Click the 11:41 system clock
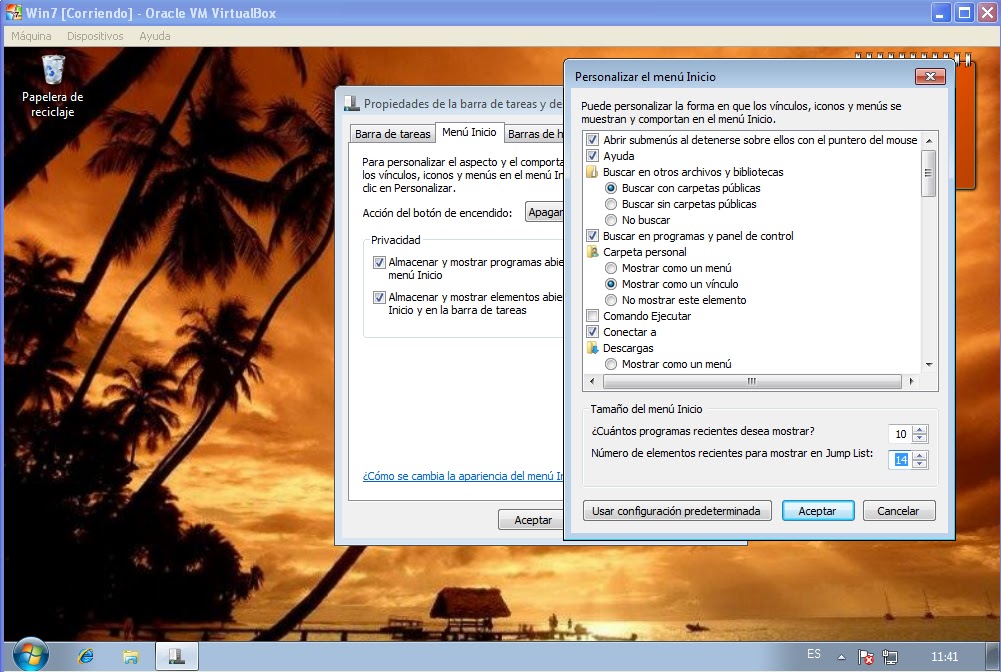This screenshot has width=1001, height=672. pyautogui.click(x=944, y=657)
